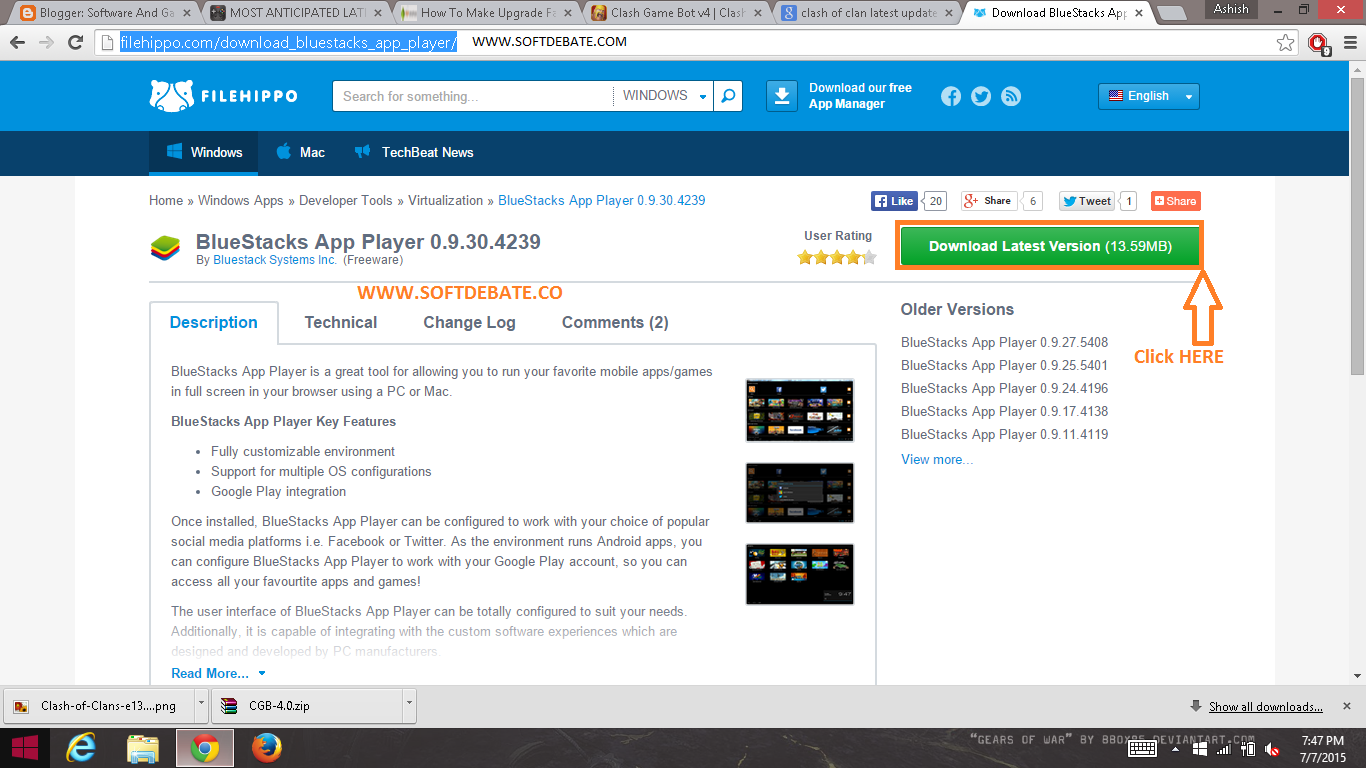The width and height of the screenshot is (1366, 768).
Task: Open File Explorer from taskbar
Action: (x=143, y=748)
